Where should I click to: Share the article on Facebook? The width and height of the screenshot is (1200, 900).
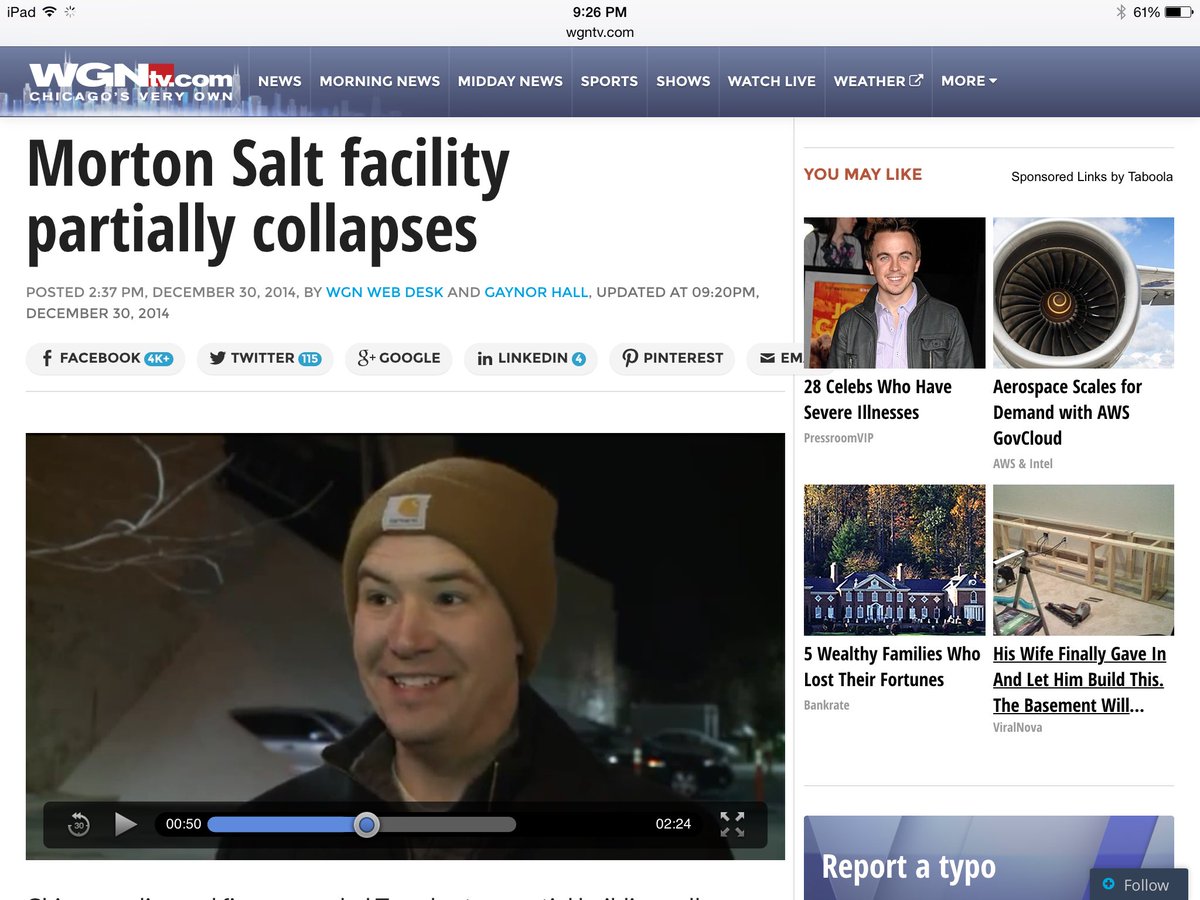point(105,358)
